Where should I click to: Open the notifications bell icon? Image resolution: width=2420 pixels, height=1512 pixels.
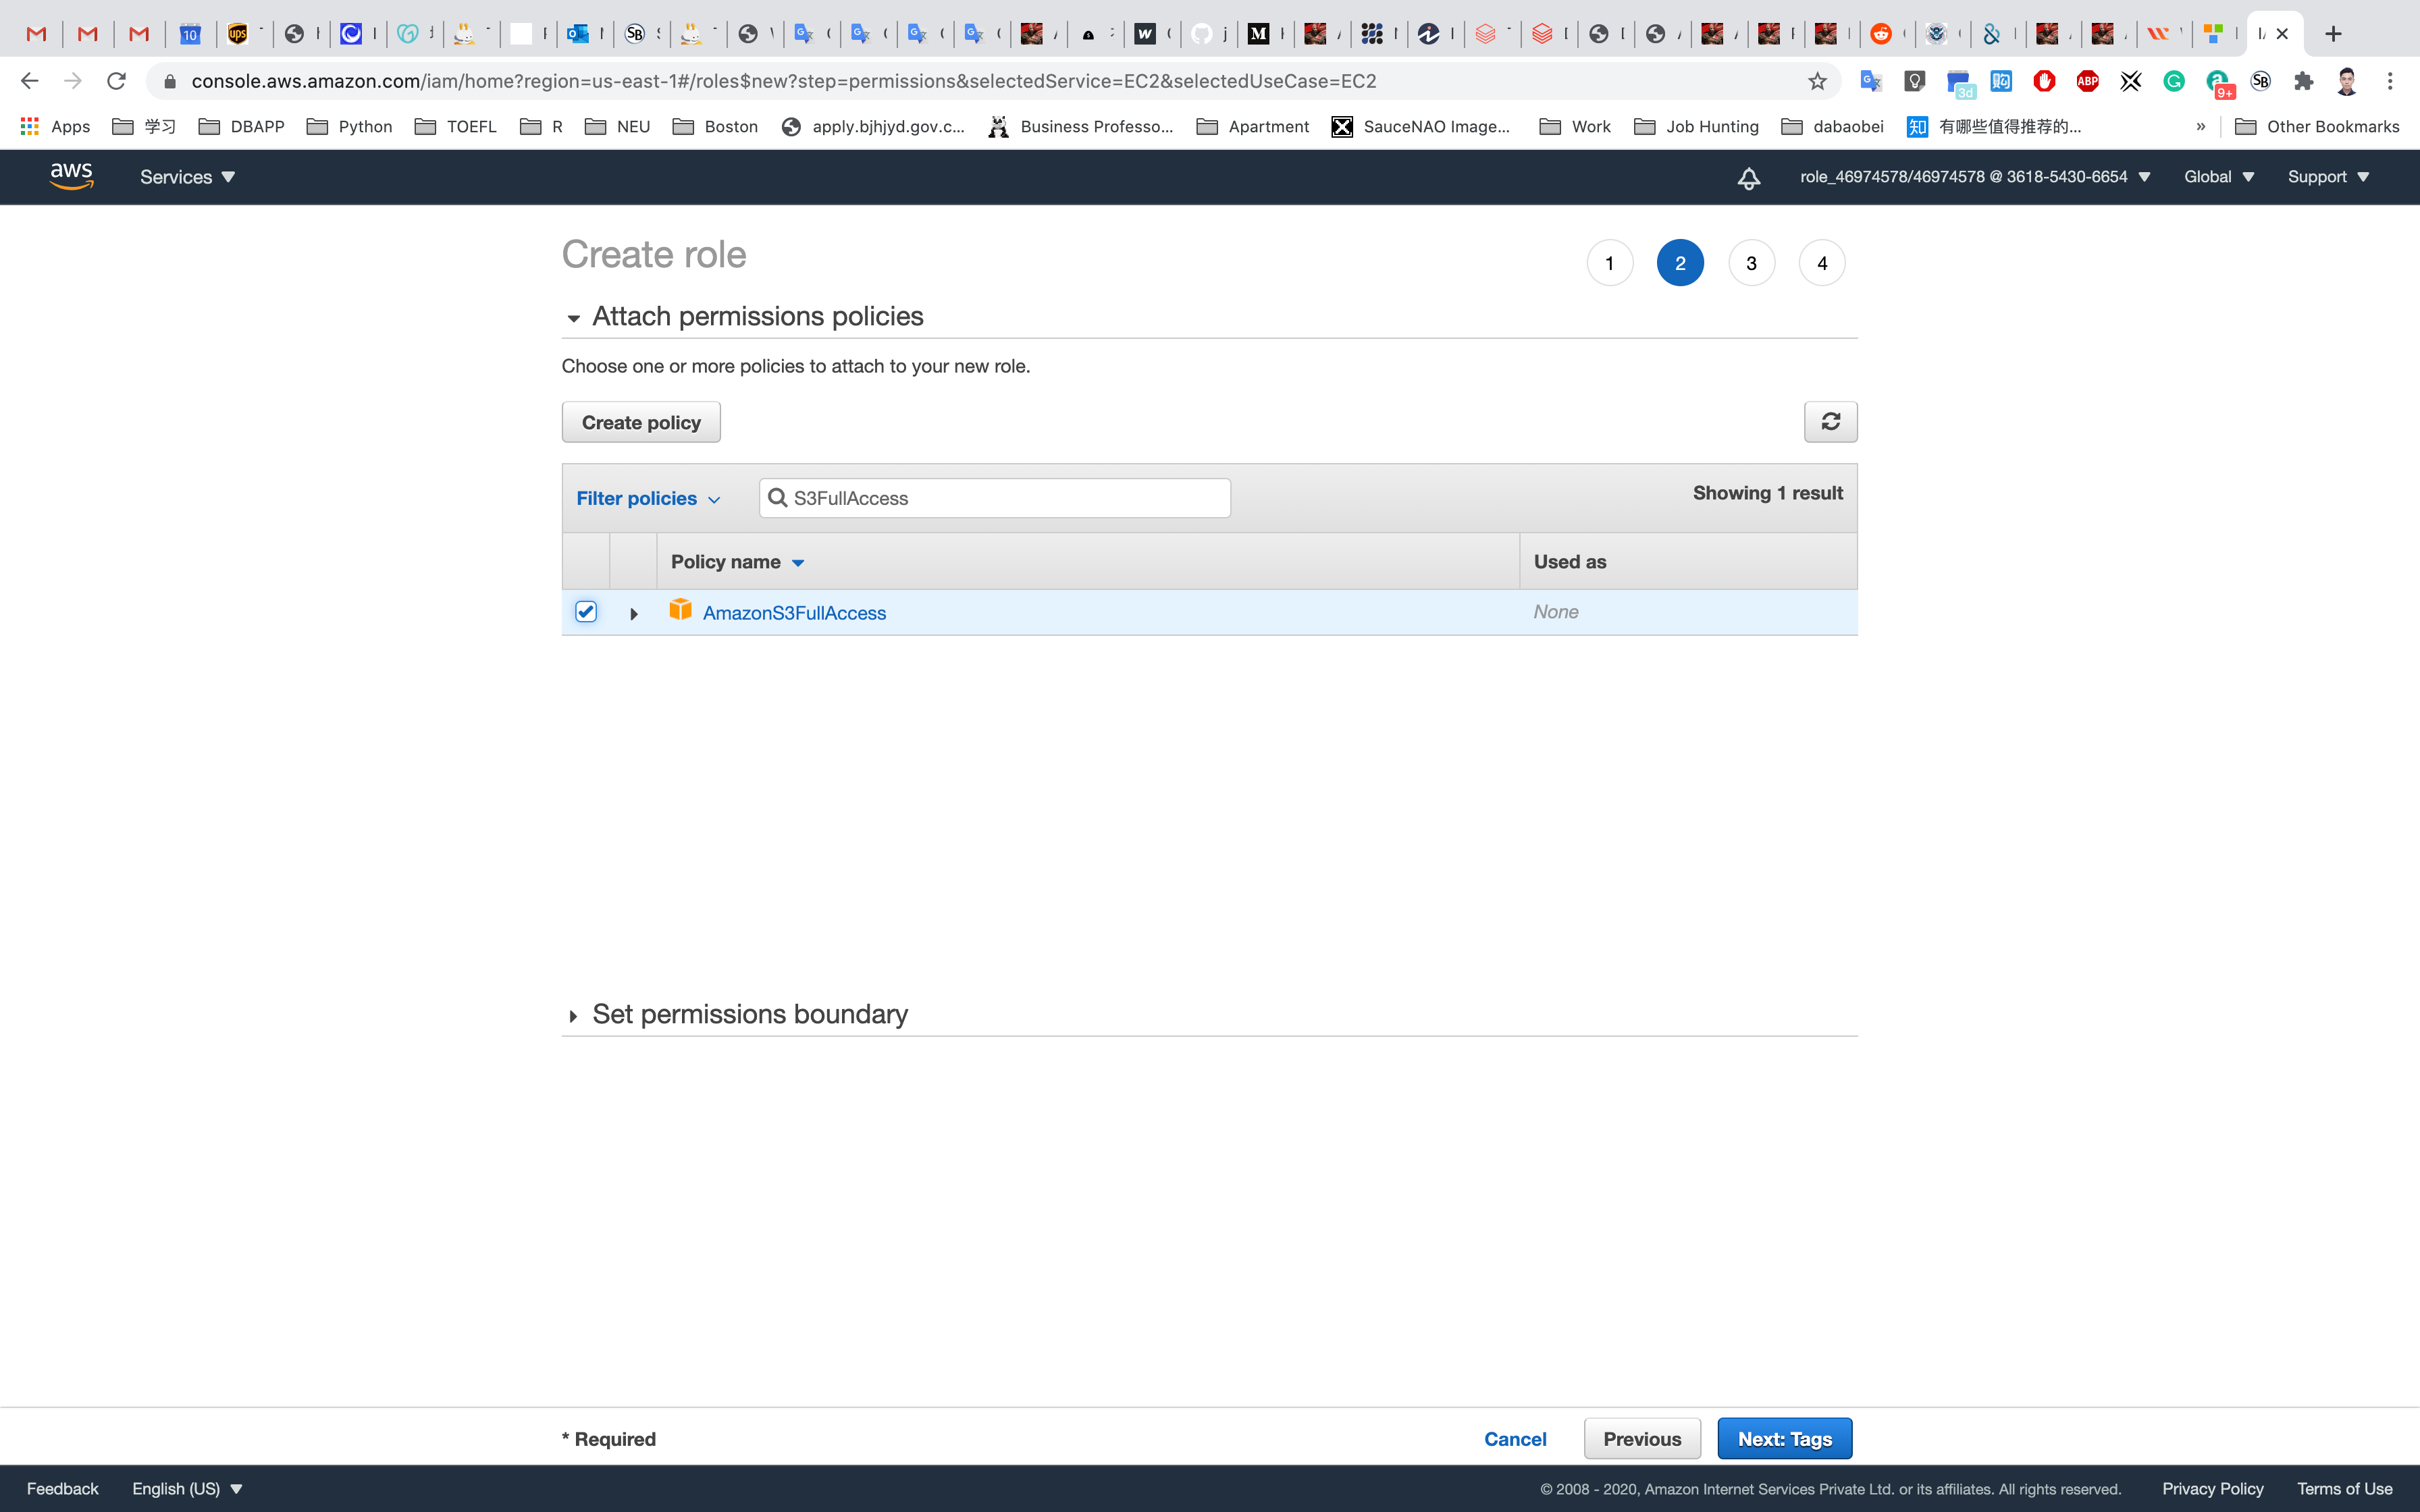click(x=1748, y=178)
